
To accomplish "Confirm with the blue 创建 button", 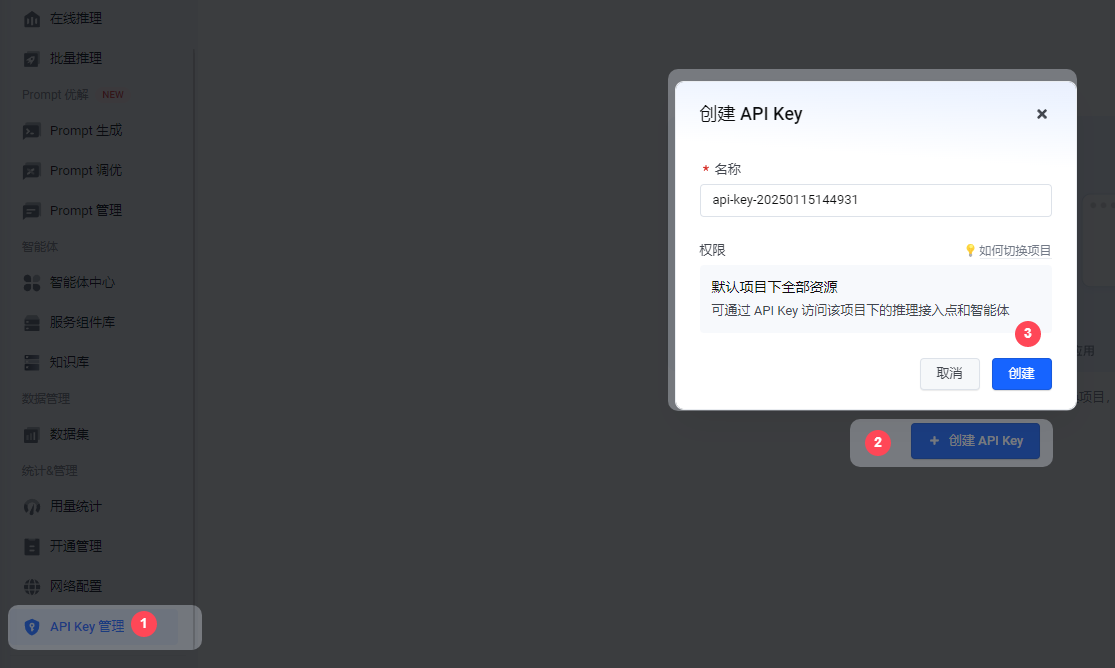I will pos(1021,373).
